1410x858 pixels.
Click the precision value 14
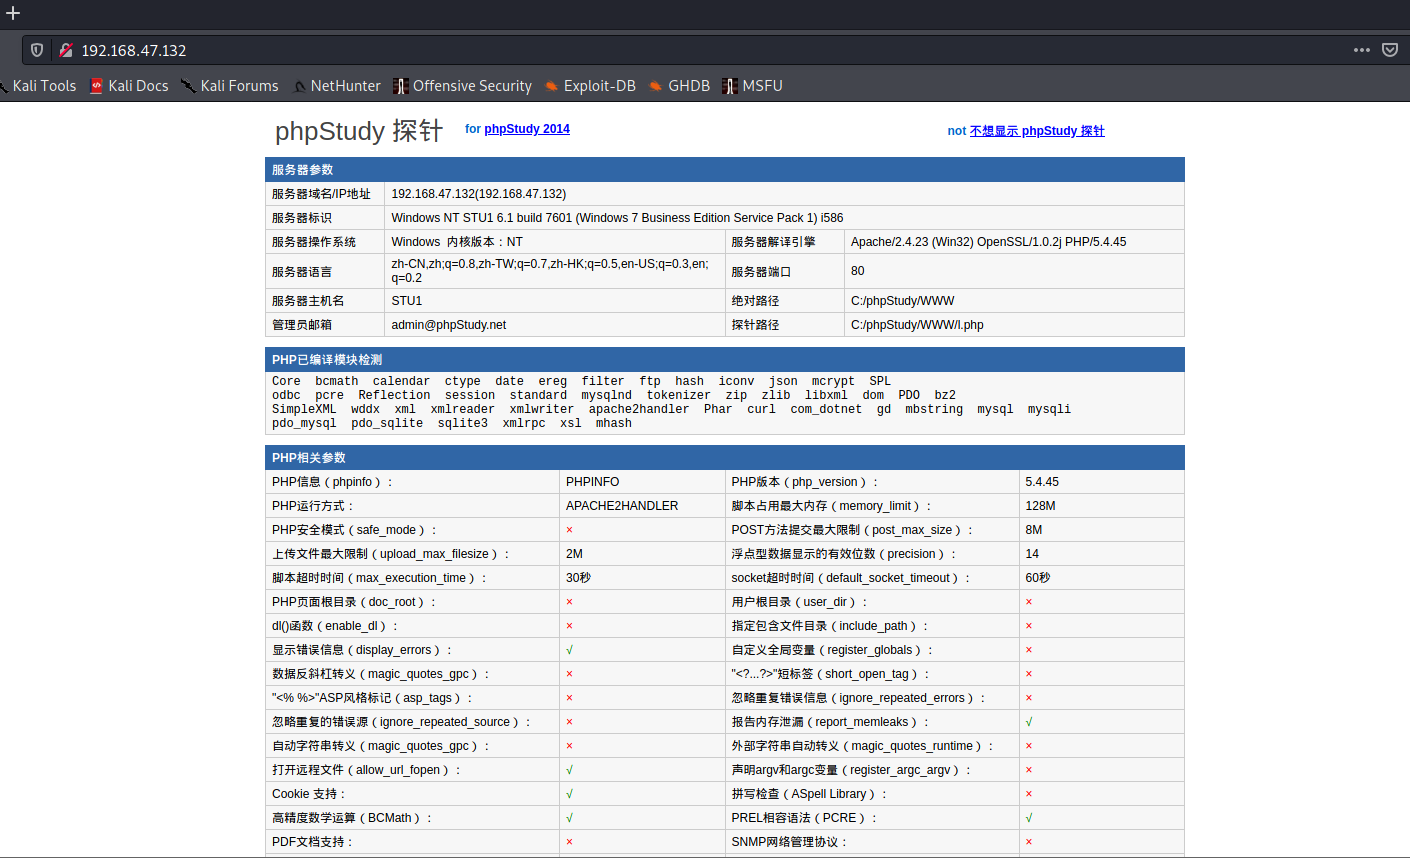pyautogui.click(x=1032, y=554)
